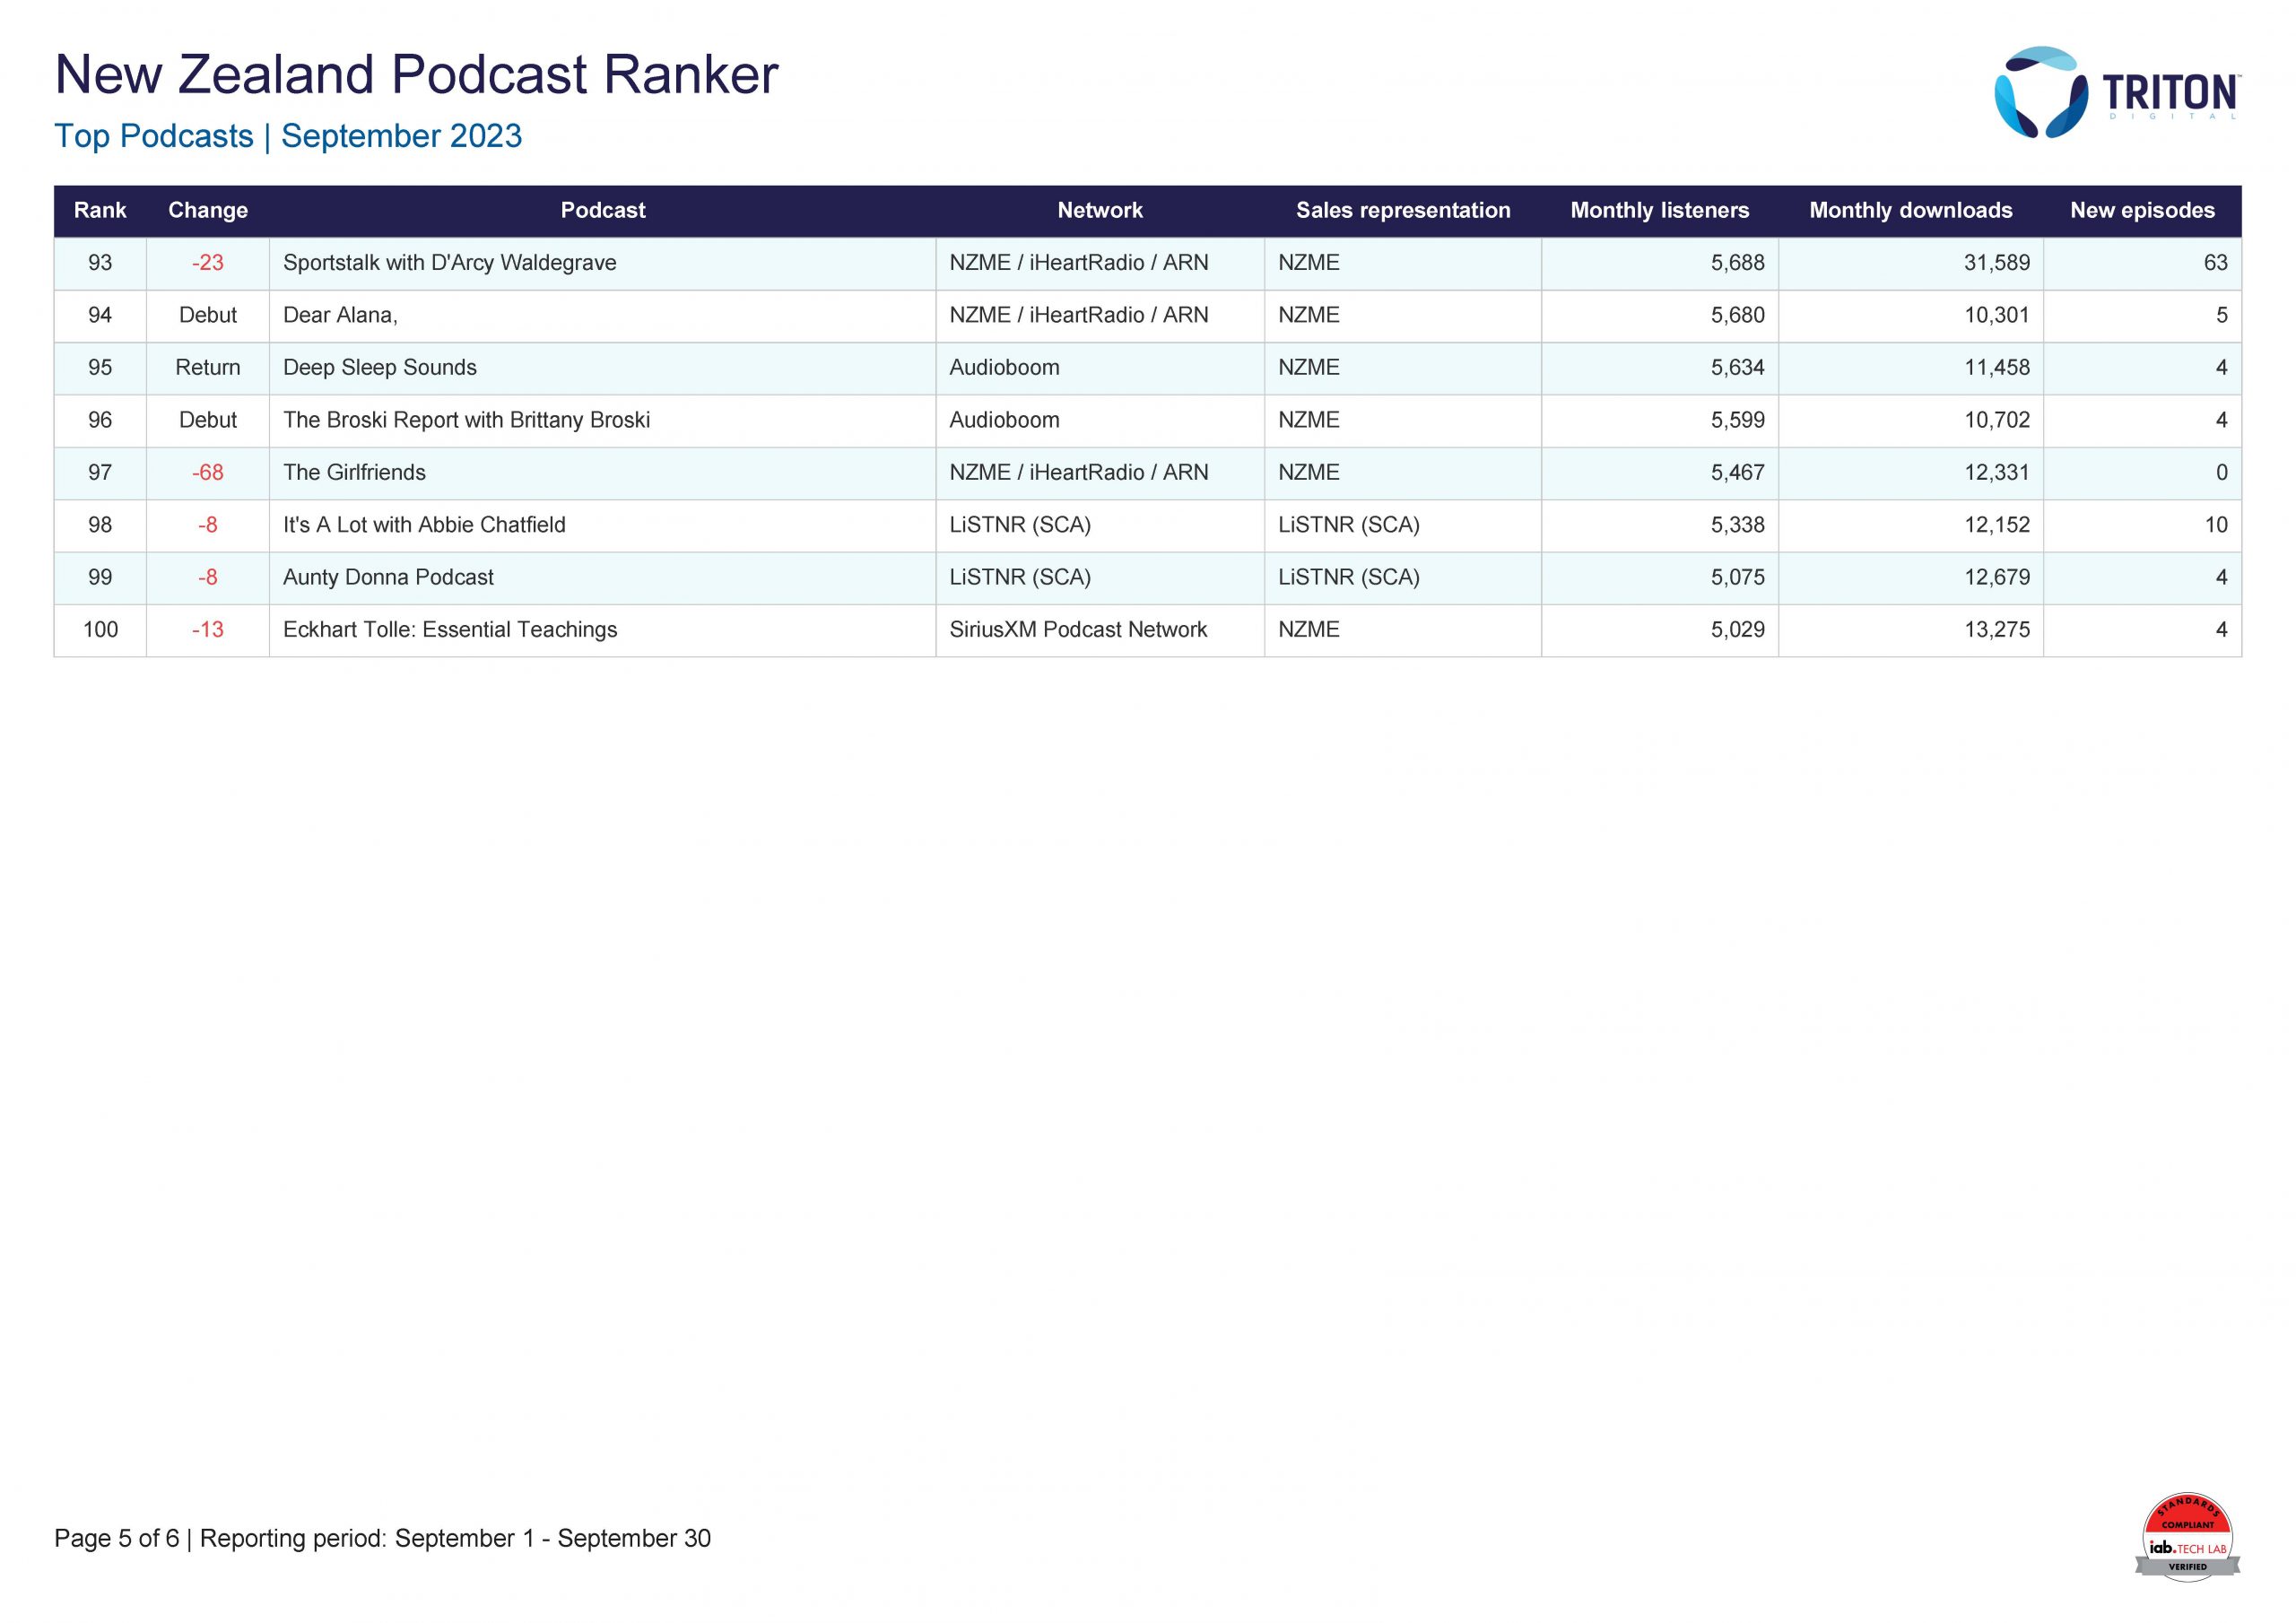Click monthly listeners value 5,467
Screen dimensions: 2296x1623
1738,472
